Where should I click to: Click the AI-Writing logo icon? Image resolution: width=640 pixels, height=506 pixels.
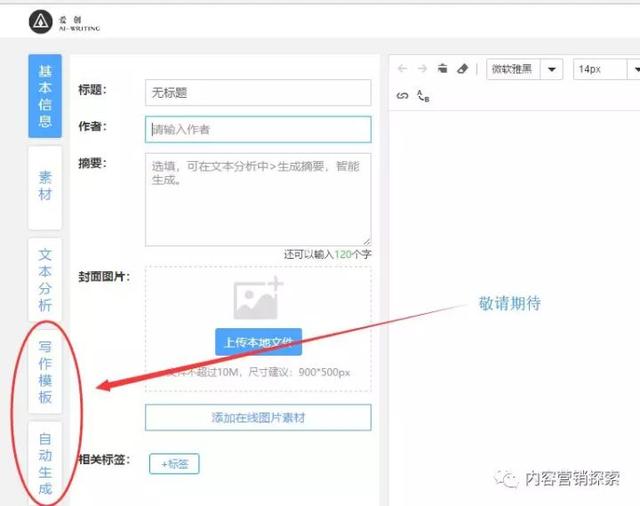click(x=40, y=22)
